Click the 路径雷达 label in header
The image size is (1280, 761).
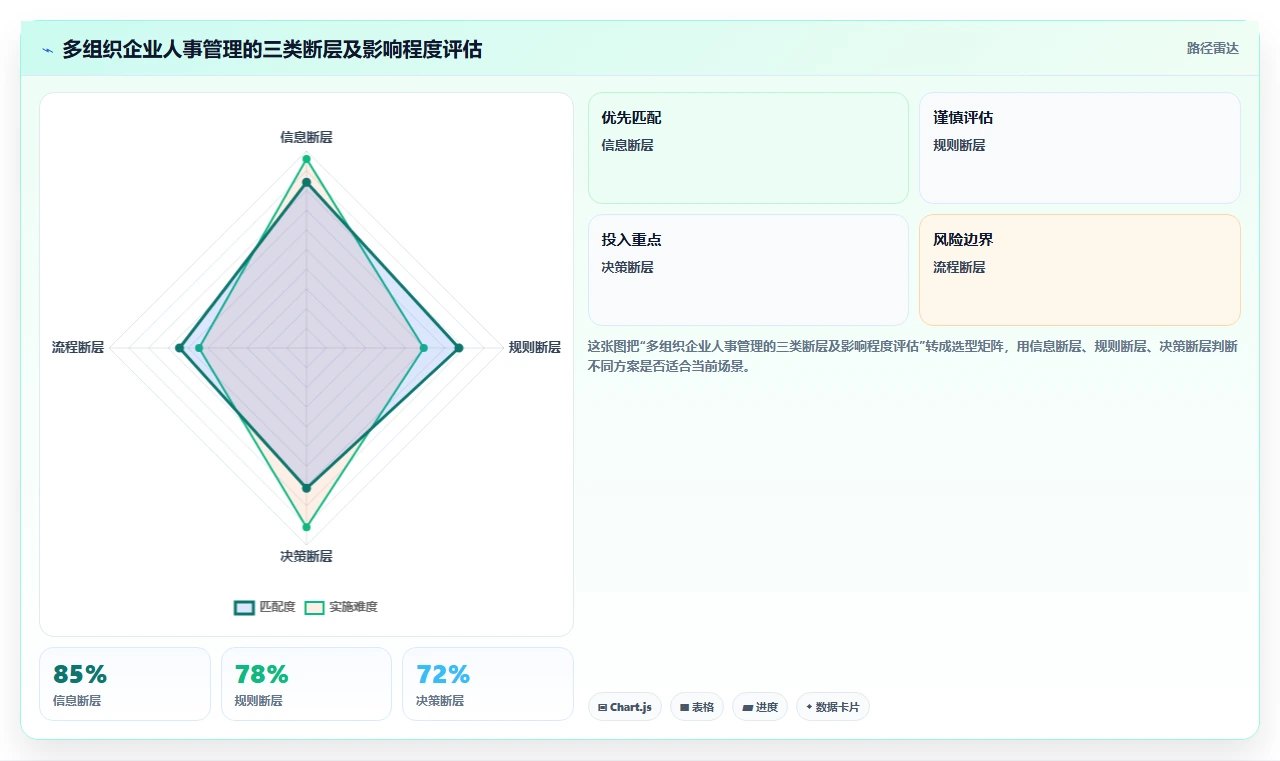point(1212,48)
